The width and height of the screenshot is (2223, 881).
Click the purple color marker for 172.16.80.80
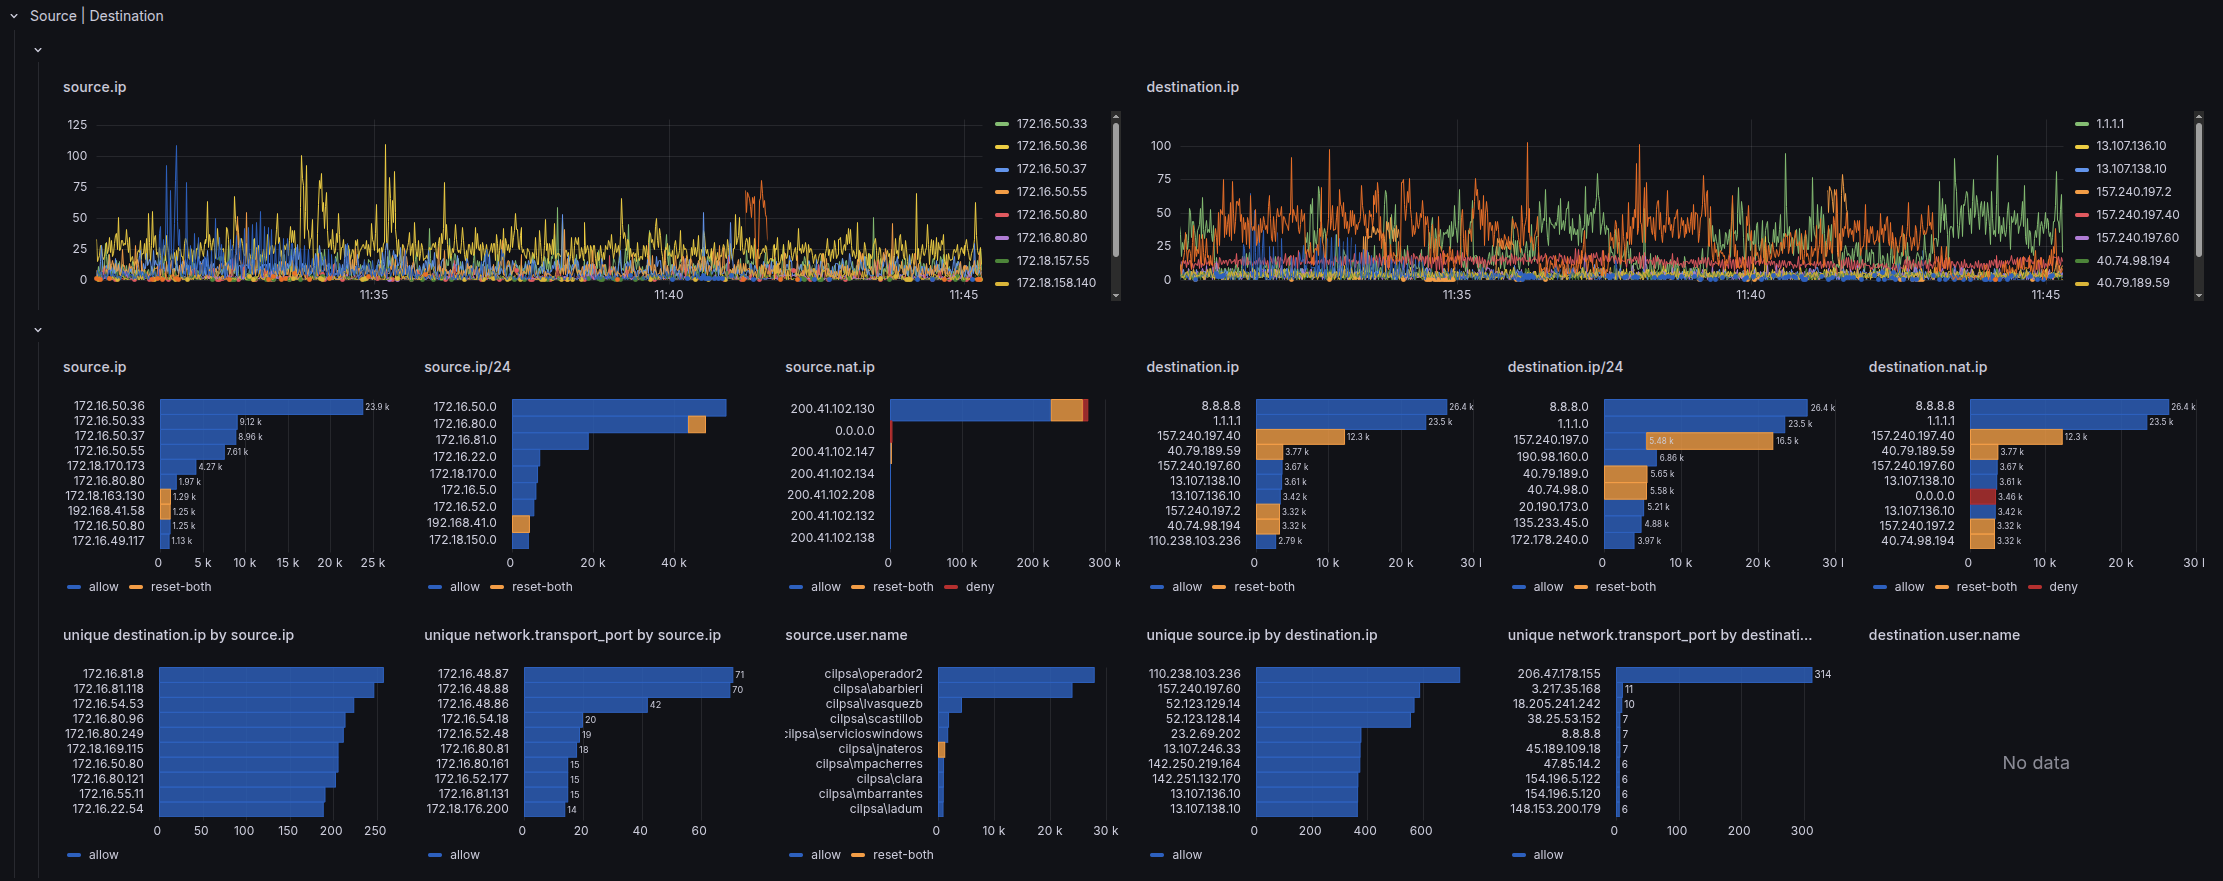(x=1001, y=238)
